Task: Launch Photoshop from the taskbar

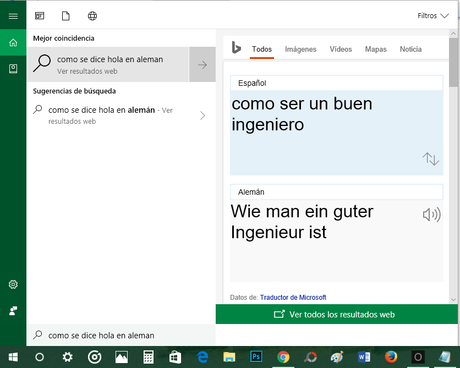Action: pyautogui.click(x=256, y=357)
